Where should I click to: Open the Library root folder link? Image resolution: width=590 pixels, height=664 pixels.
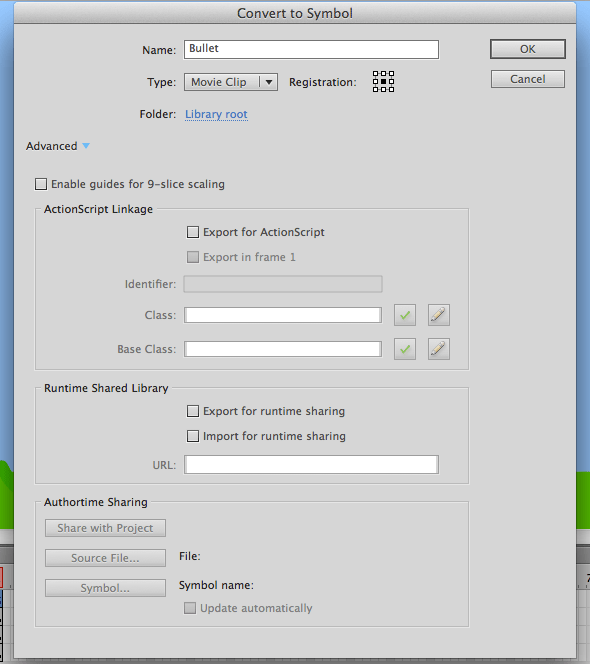(x=216, y=114)
